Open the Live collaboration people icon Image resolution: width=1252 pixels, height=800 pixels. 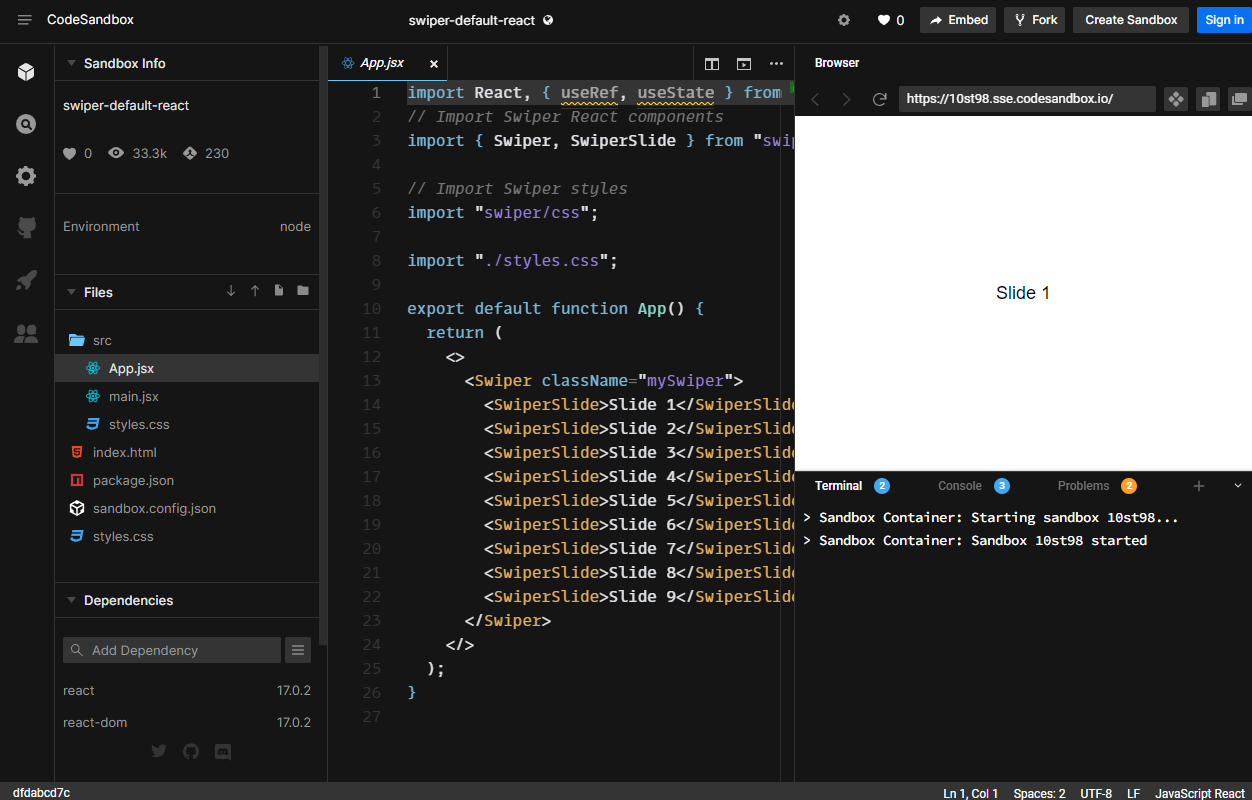click(26, 333)
